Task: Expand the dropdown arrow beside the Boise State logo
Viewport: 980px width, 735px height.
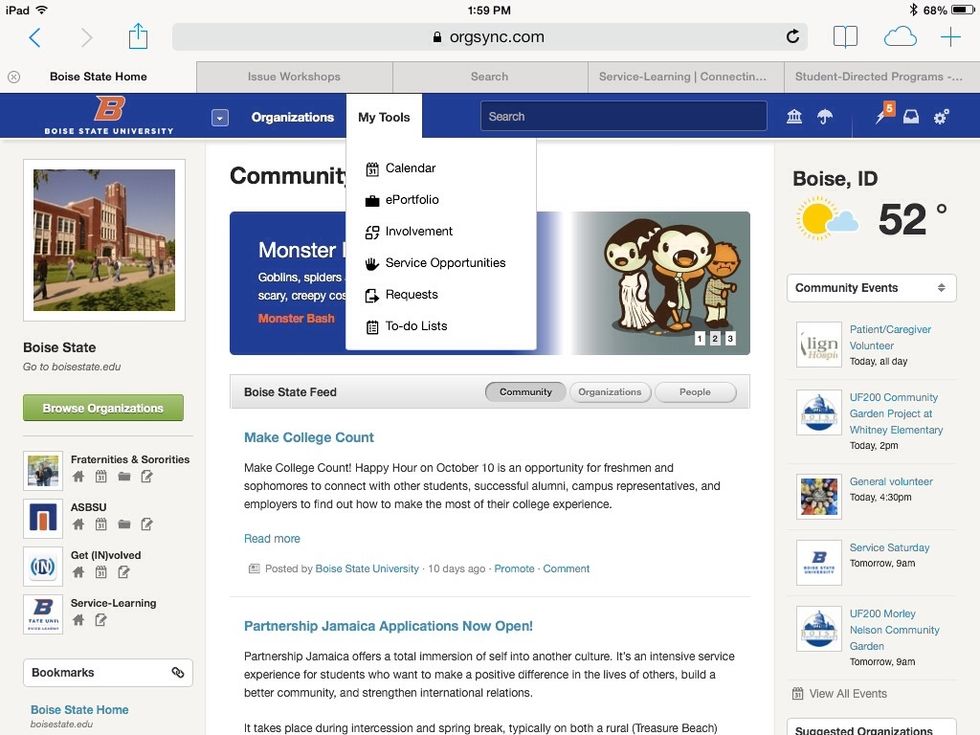Action: [x=219, y=116]
